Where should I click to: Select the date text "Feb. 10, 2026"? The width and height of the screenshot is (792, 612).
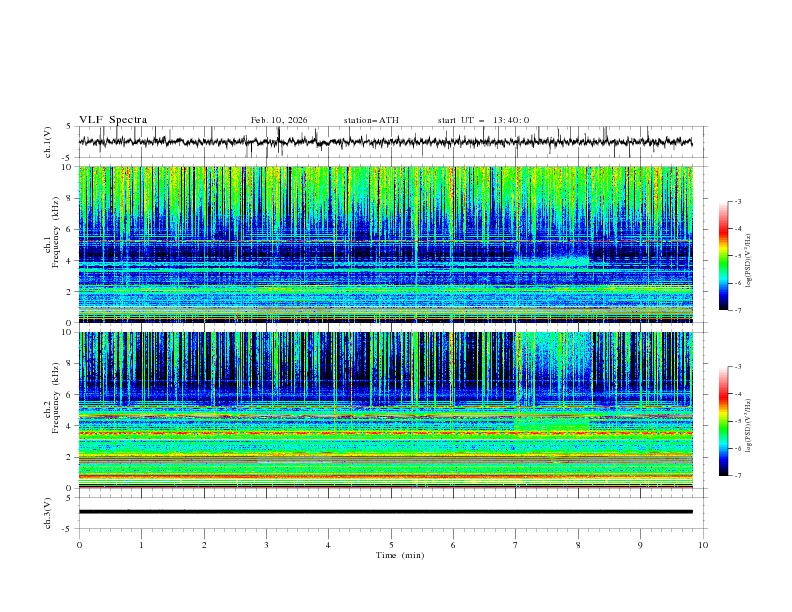pyautogui.click(x=279, y=120)
